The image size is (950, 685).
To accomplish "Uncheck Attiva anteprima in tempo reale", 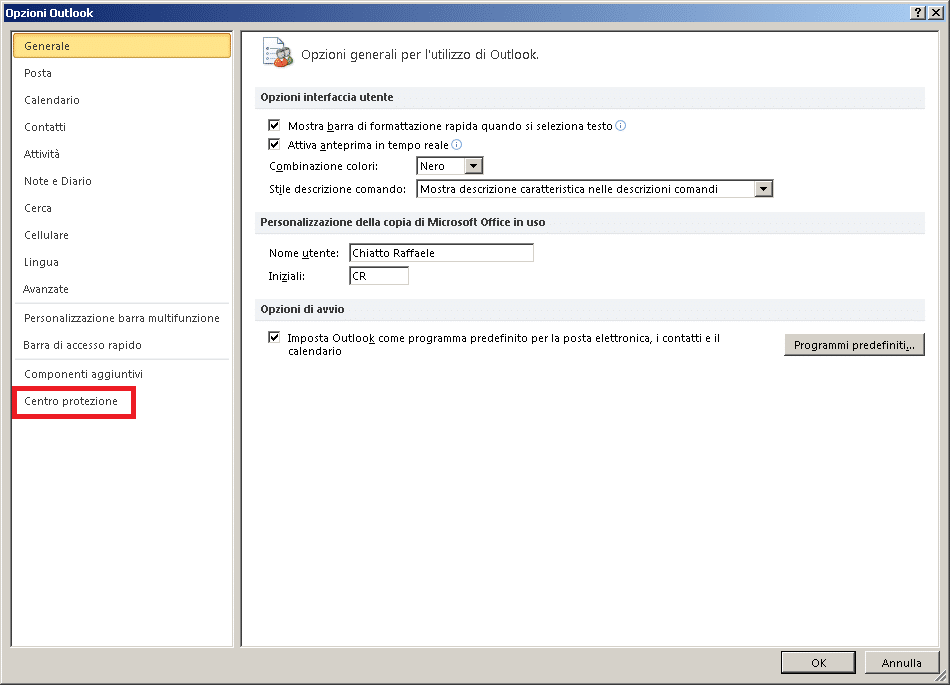I will tap(274, 144).
